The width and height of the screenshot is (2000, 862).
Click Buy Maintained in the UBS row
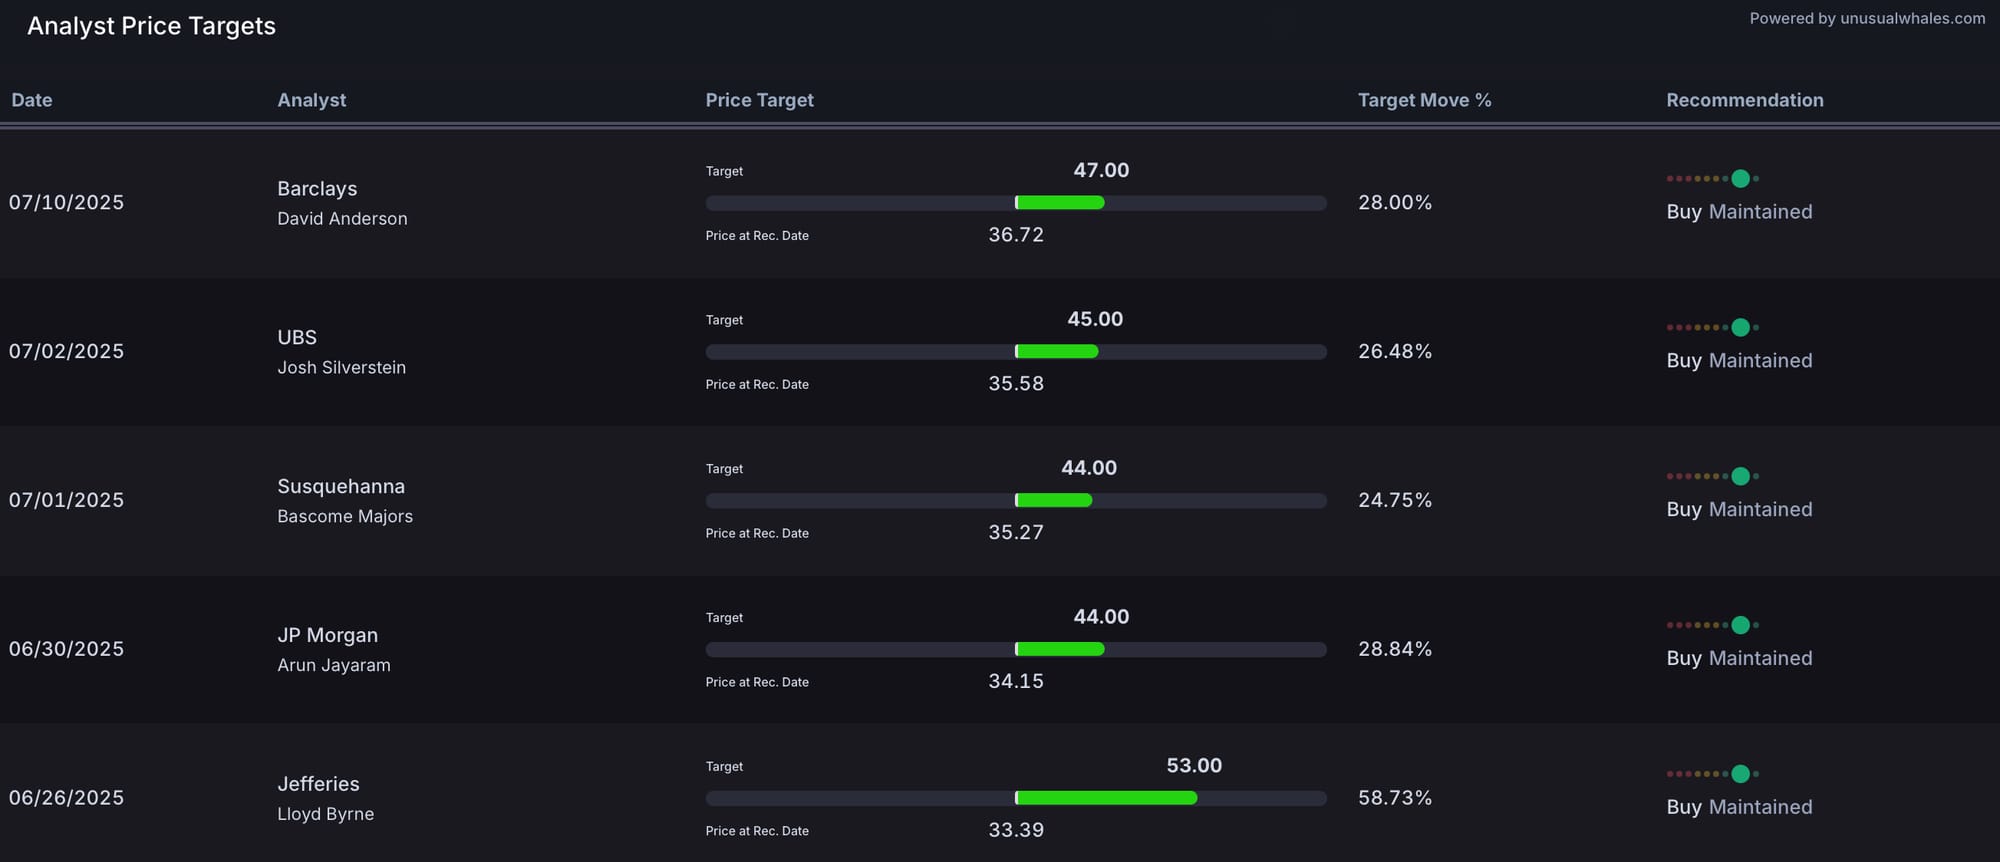coord(1739,362)
